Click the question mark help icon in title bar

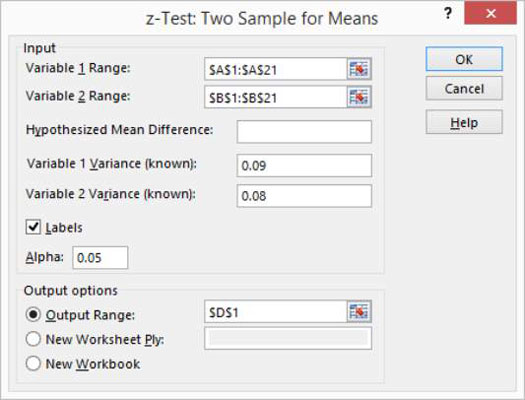(448, 13)
